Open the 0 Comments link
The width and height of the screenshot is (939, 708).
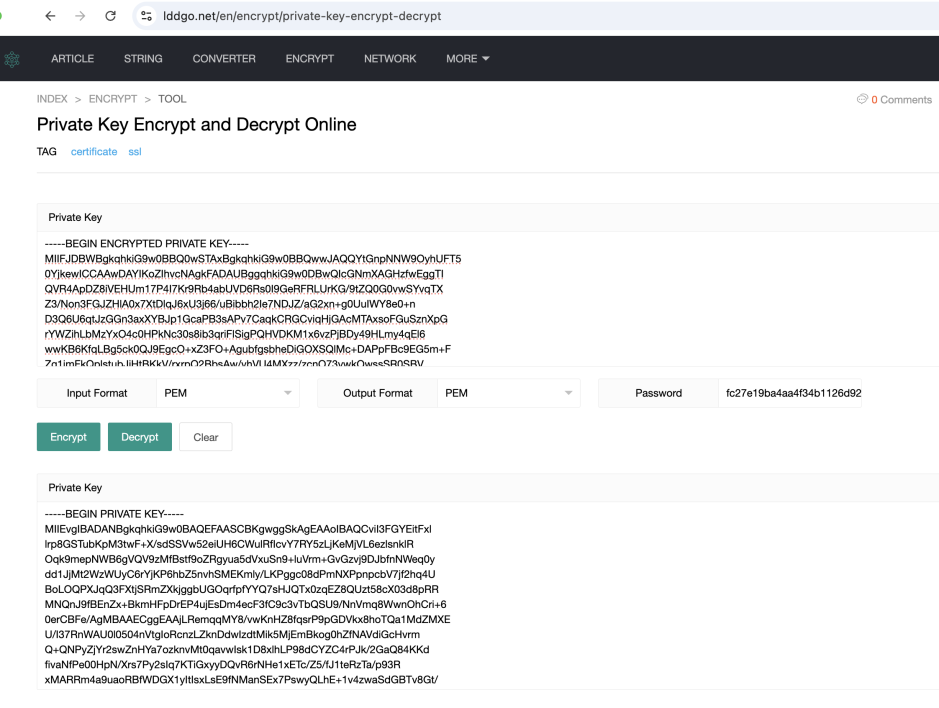(x=901, y=99)
